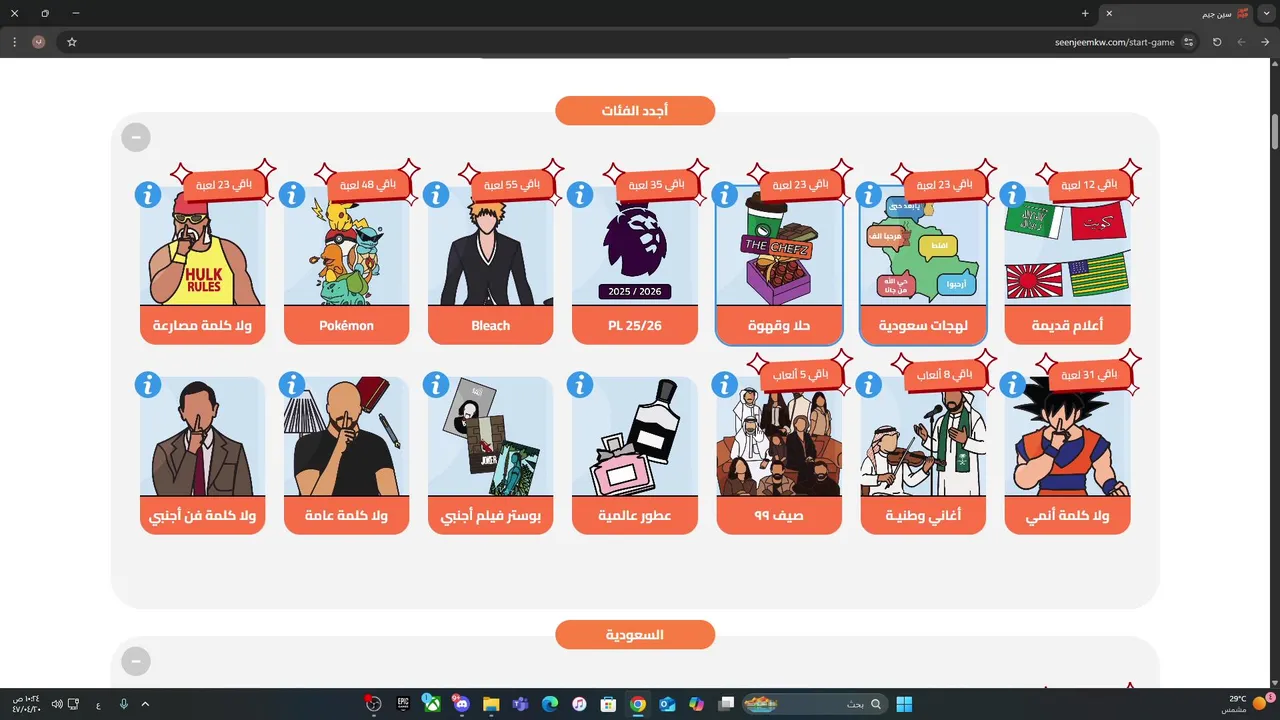This screenshot has height=720, width=1280.
Task: Click the Pokémon orange label
Action: pos(347,325)
